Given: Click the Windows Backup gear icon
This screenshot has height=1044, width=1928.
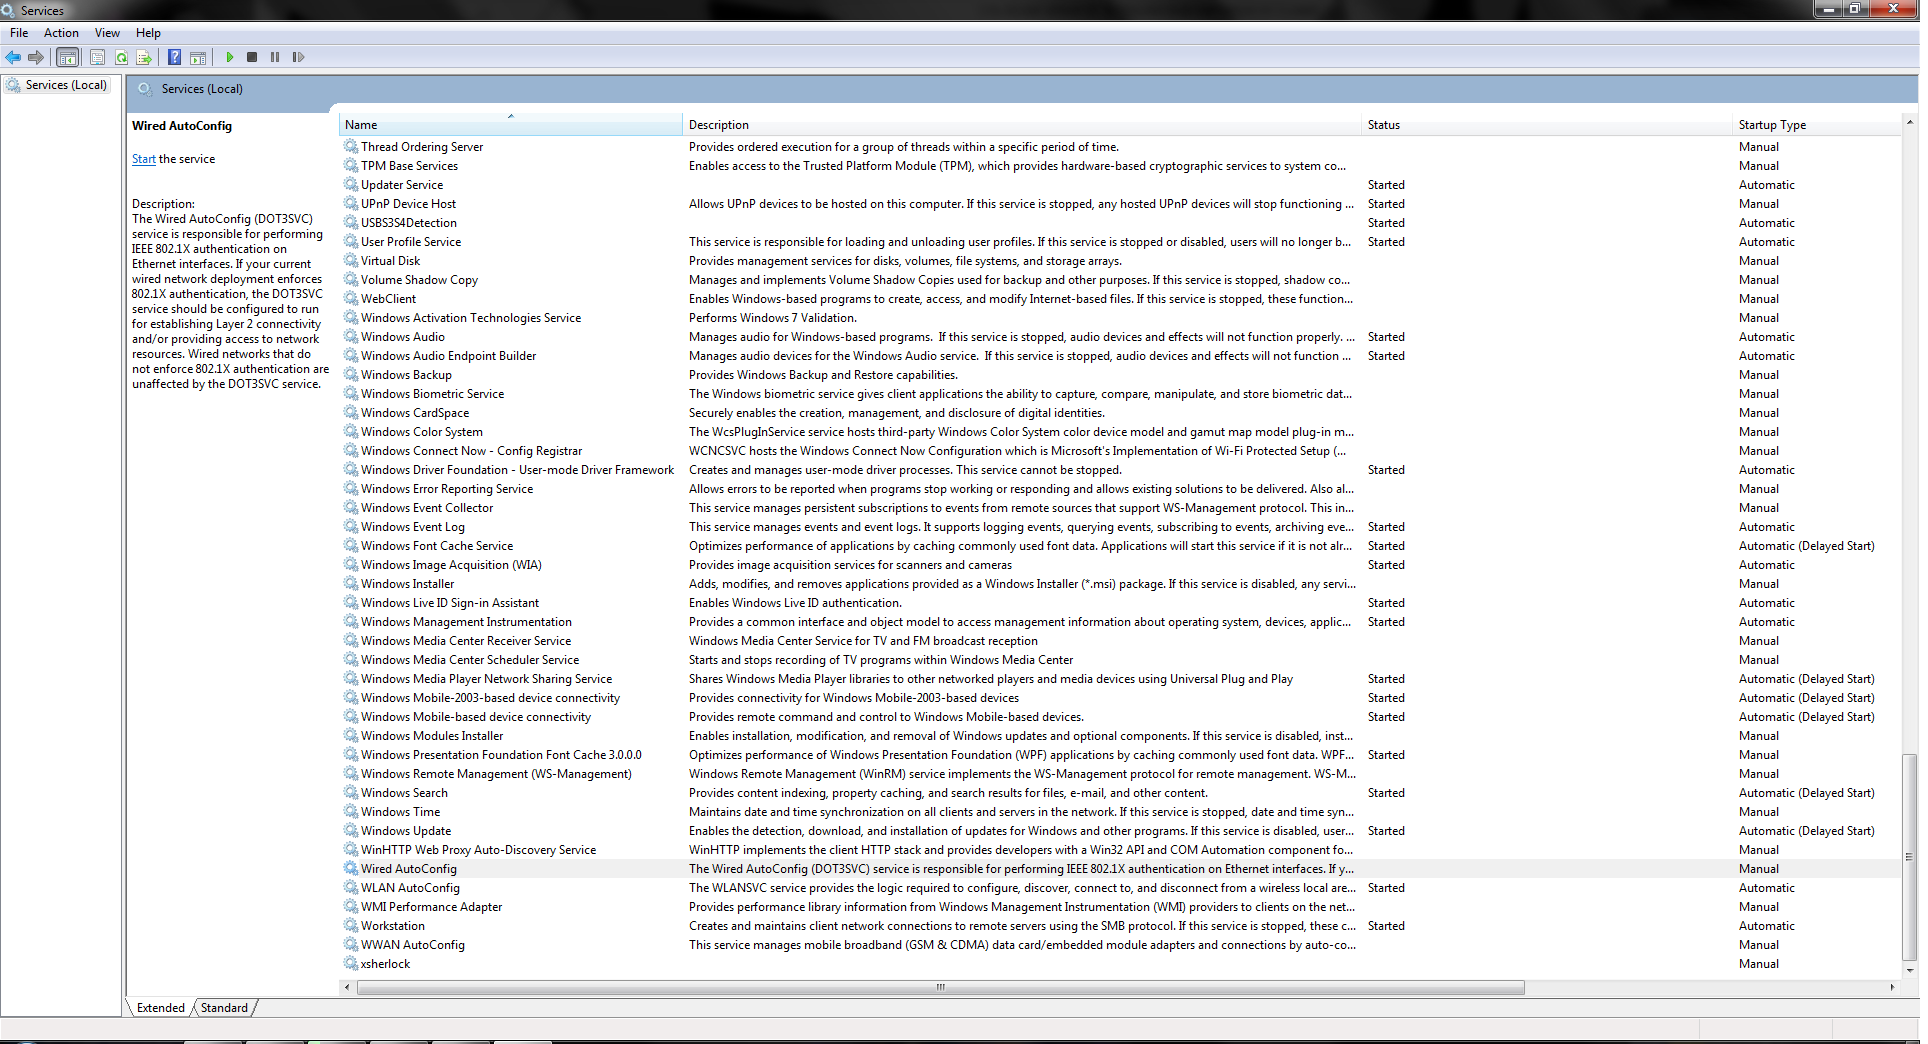Looking at the screenshot, I should pyautogui.click(x=351, y=374).
